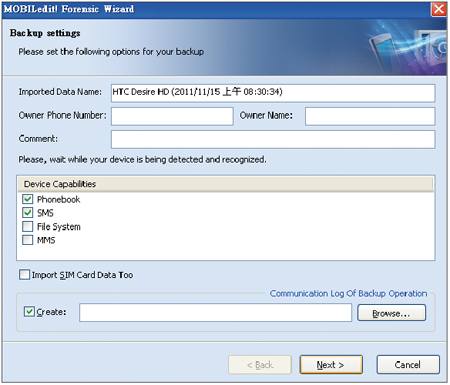450x385 pixels.
Task: Click the Owner Name input box
Action: pos(370,116)
